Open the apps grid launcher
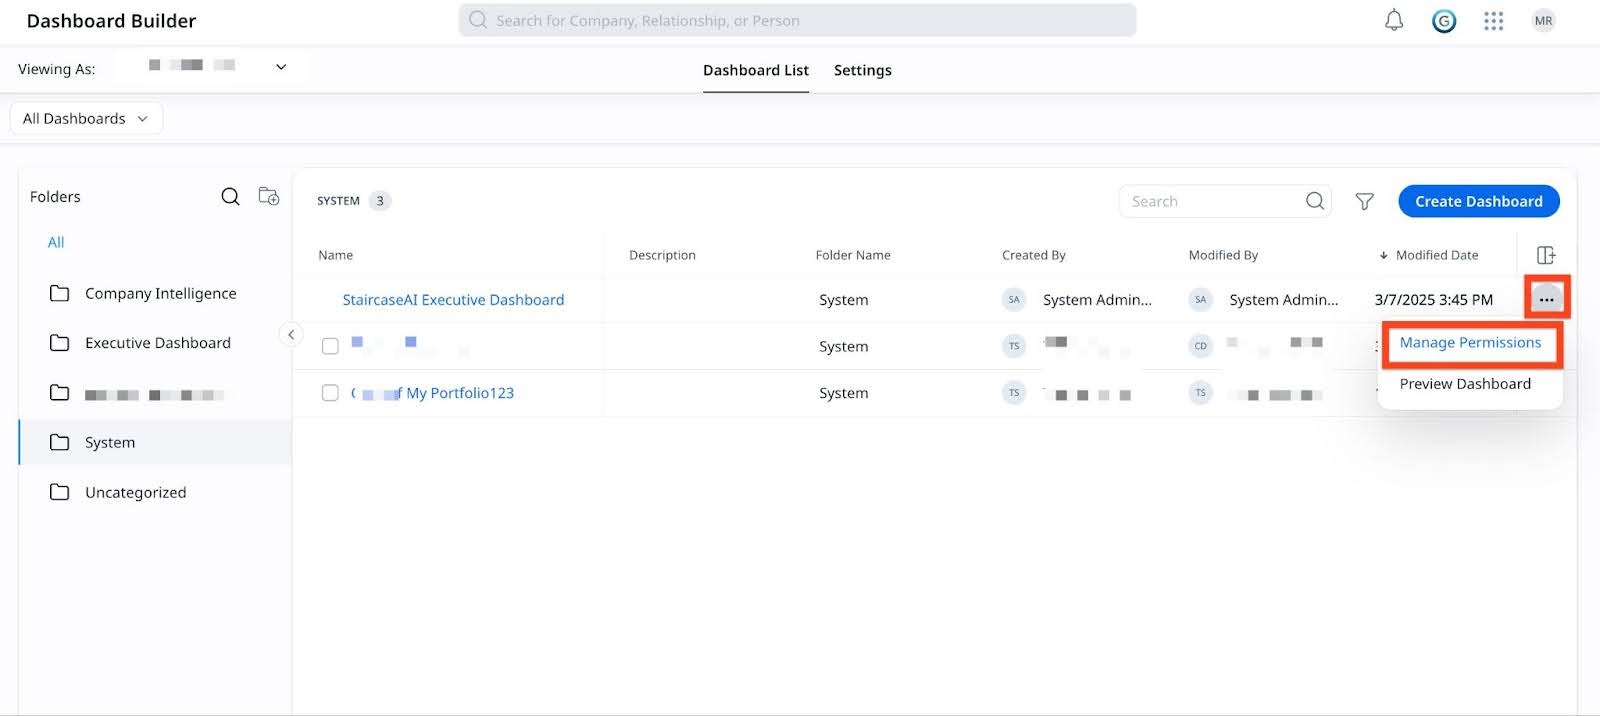 [x=1494, y=20]
